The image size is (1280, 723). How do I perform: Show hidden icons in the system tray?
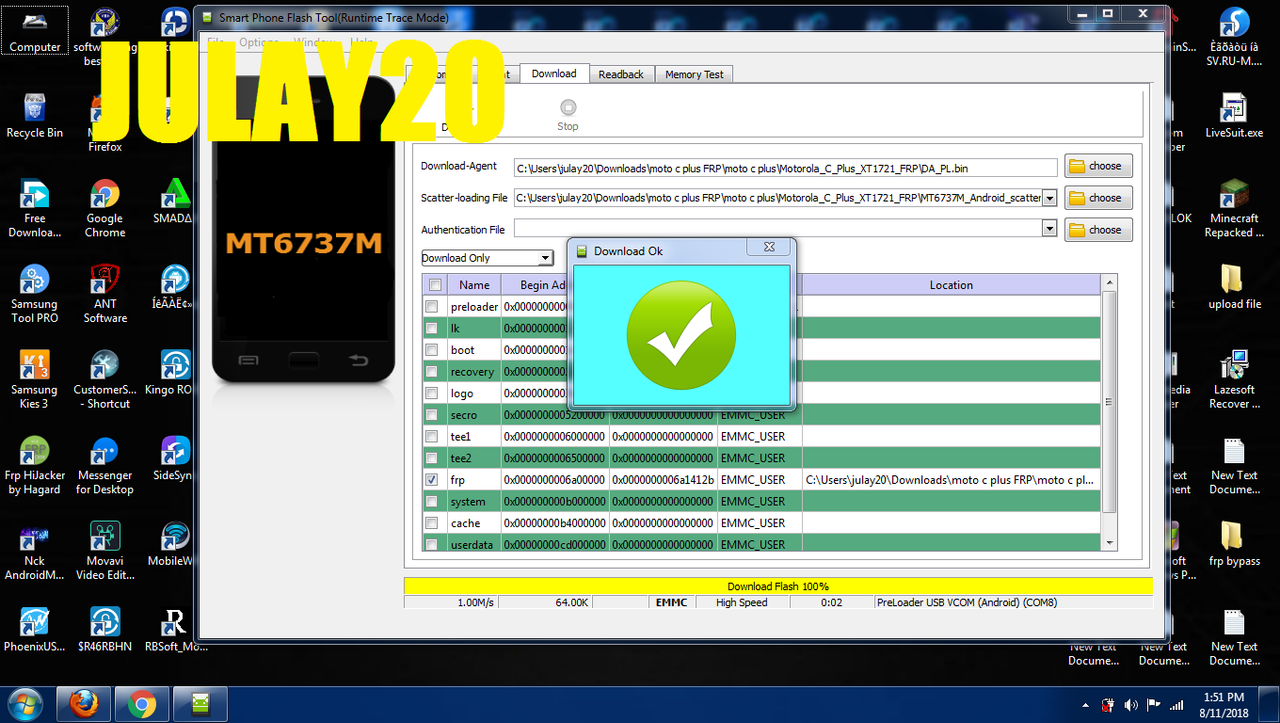point(1087,705)
